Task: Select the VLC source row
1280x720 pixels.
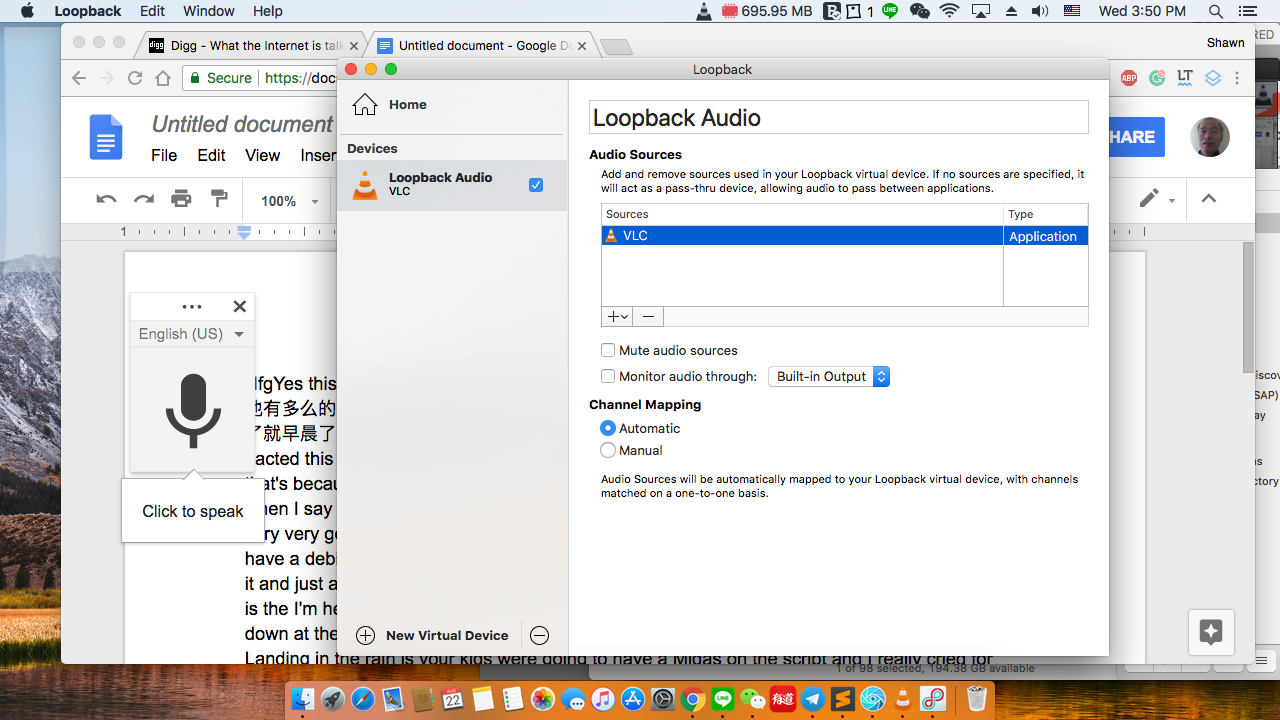Action: (x=844, y=236)
